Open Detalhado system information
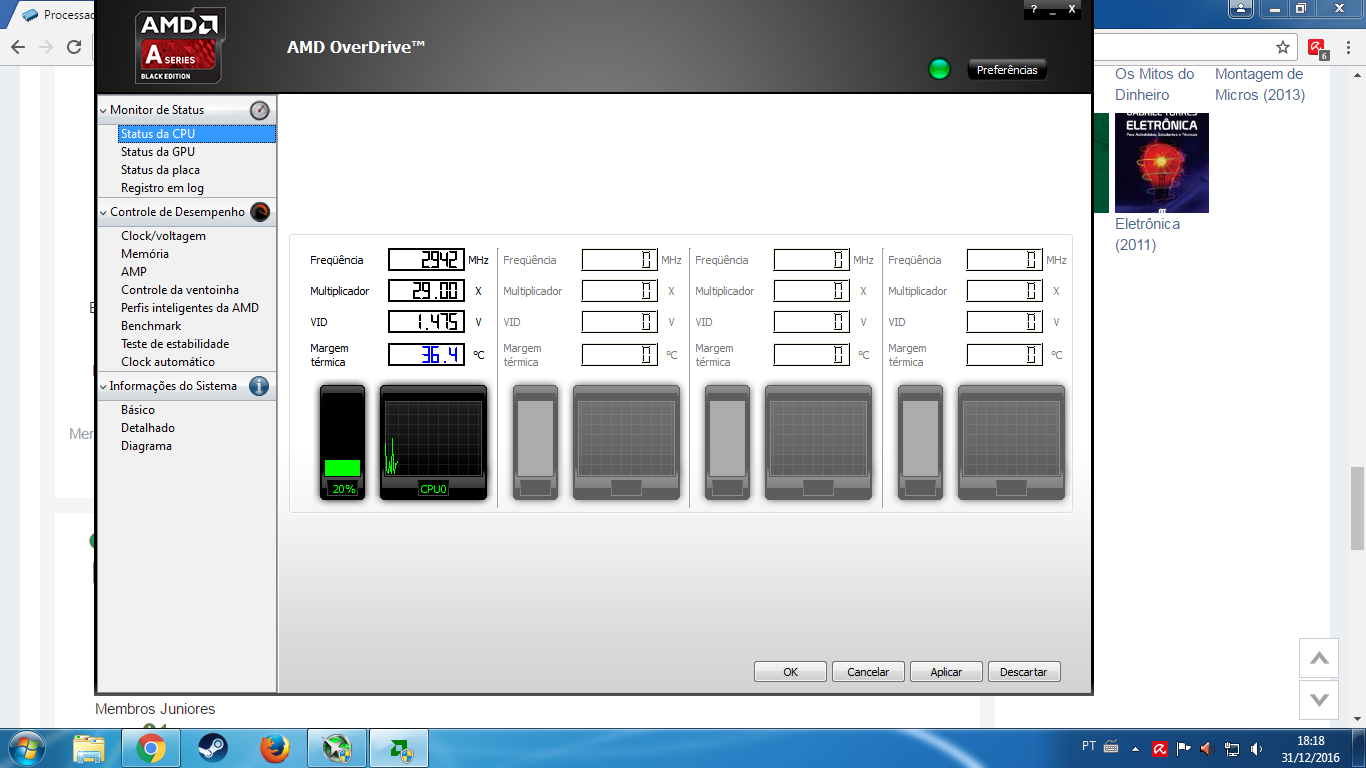 (148, 428)
